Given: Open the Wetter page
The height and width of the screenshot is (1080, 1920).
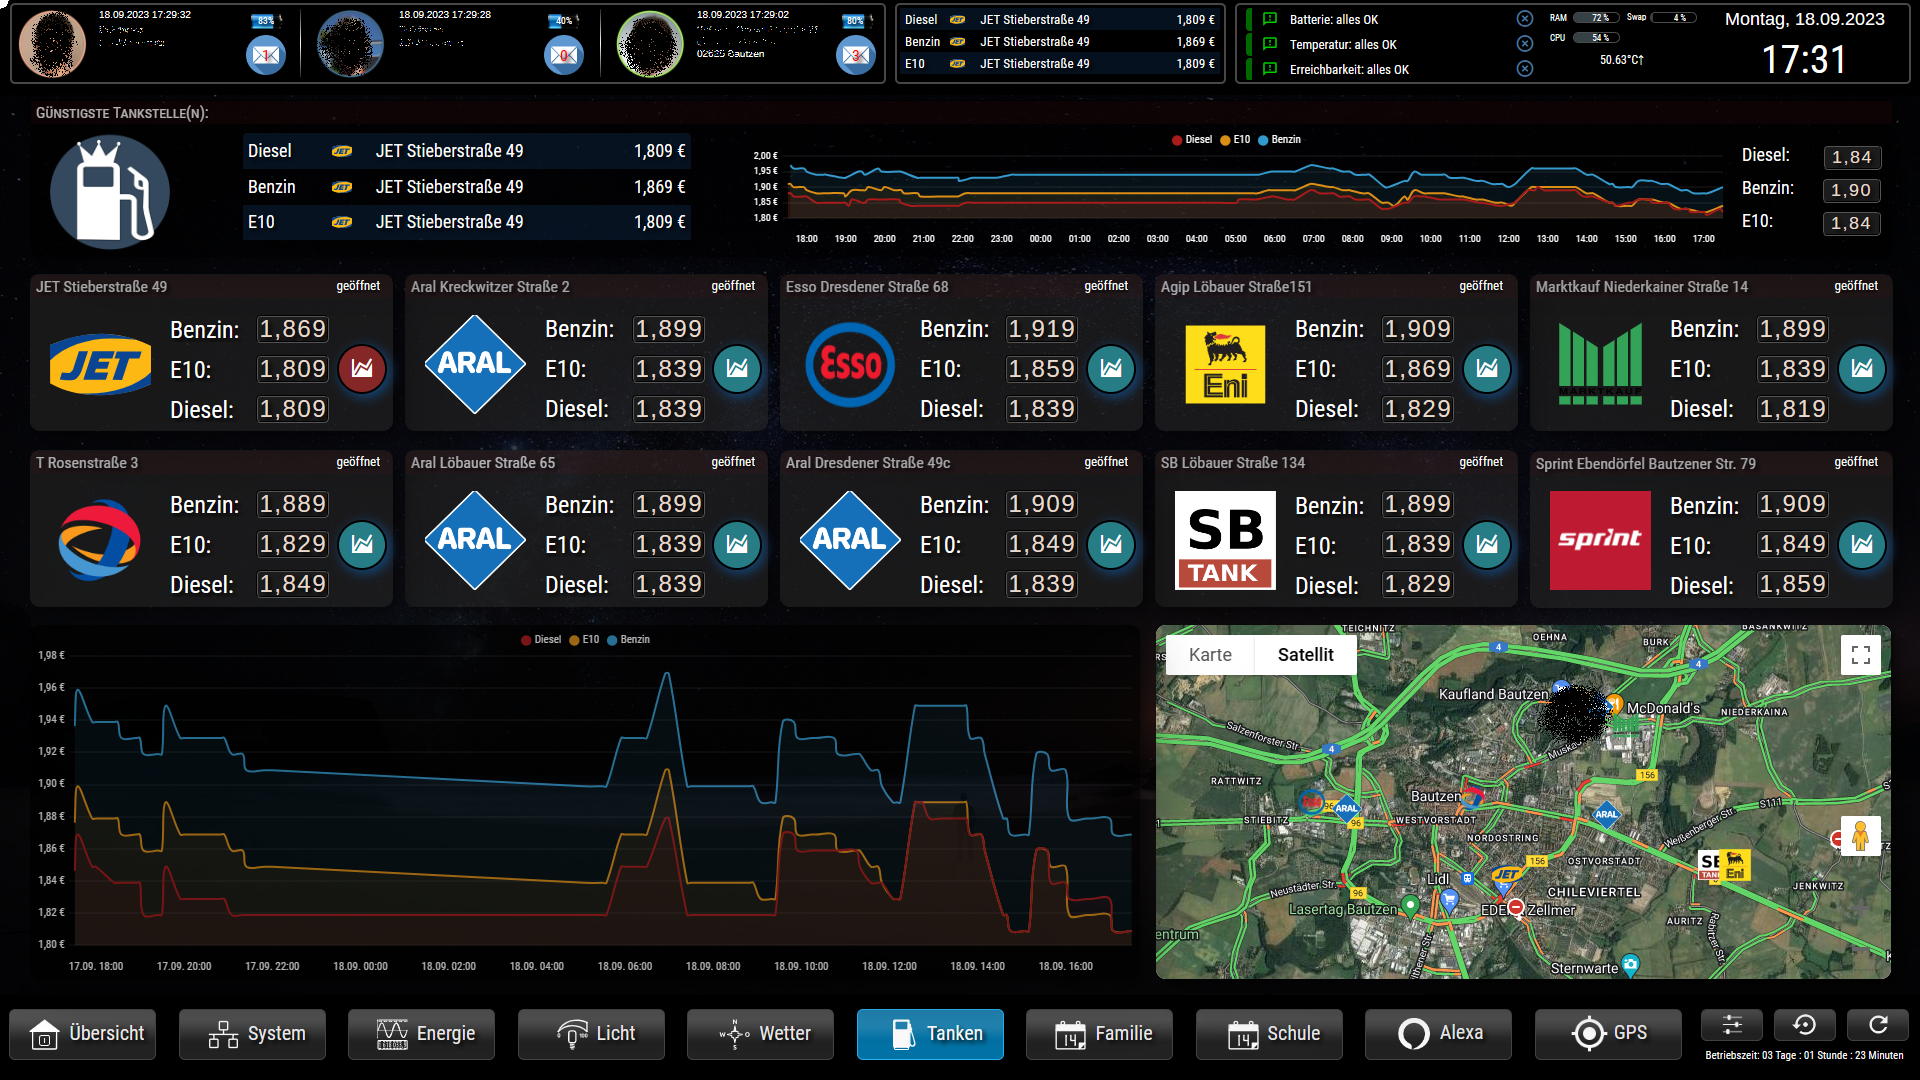Looking at the screenshot, I should click(760, 1034).
